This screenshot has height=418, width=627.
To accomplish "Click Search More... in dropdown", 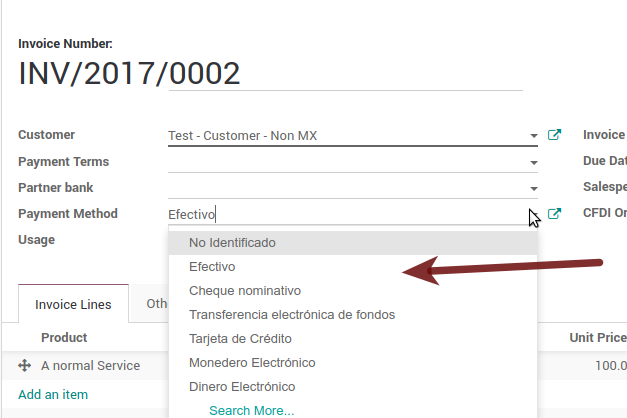I will coord(251,410).
